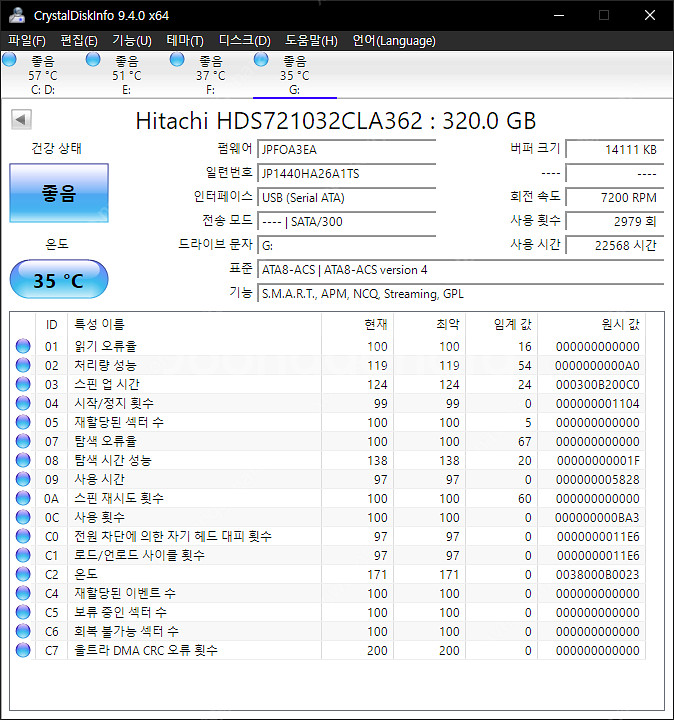Click the current value 171 in 온도 row
Image resolution: width=674 pixels, height=720 pixels.
[x=377, y=575]
